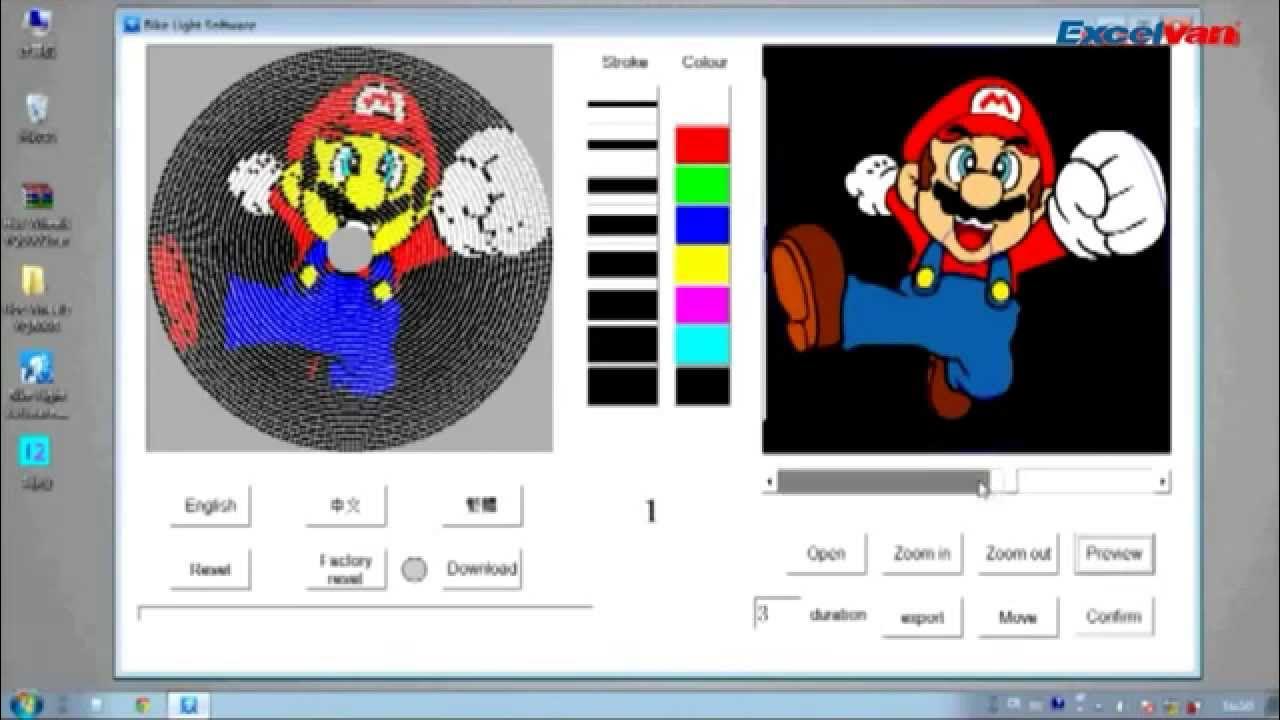This screenshot has height=720, width=1280.
Task: Select the thinnest stroke line
Action: 622,104
